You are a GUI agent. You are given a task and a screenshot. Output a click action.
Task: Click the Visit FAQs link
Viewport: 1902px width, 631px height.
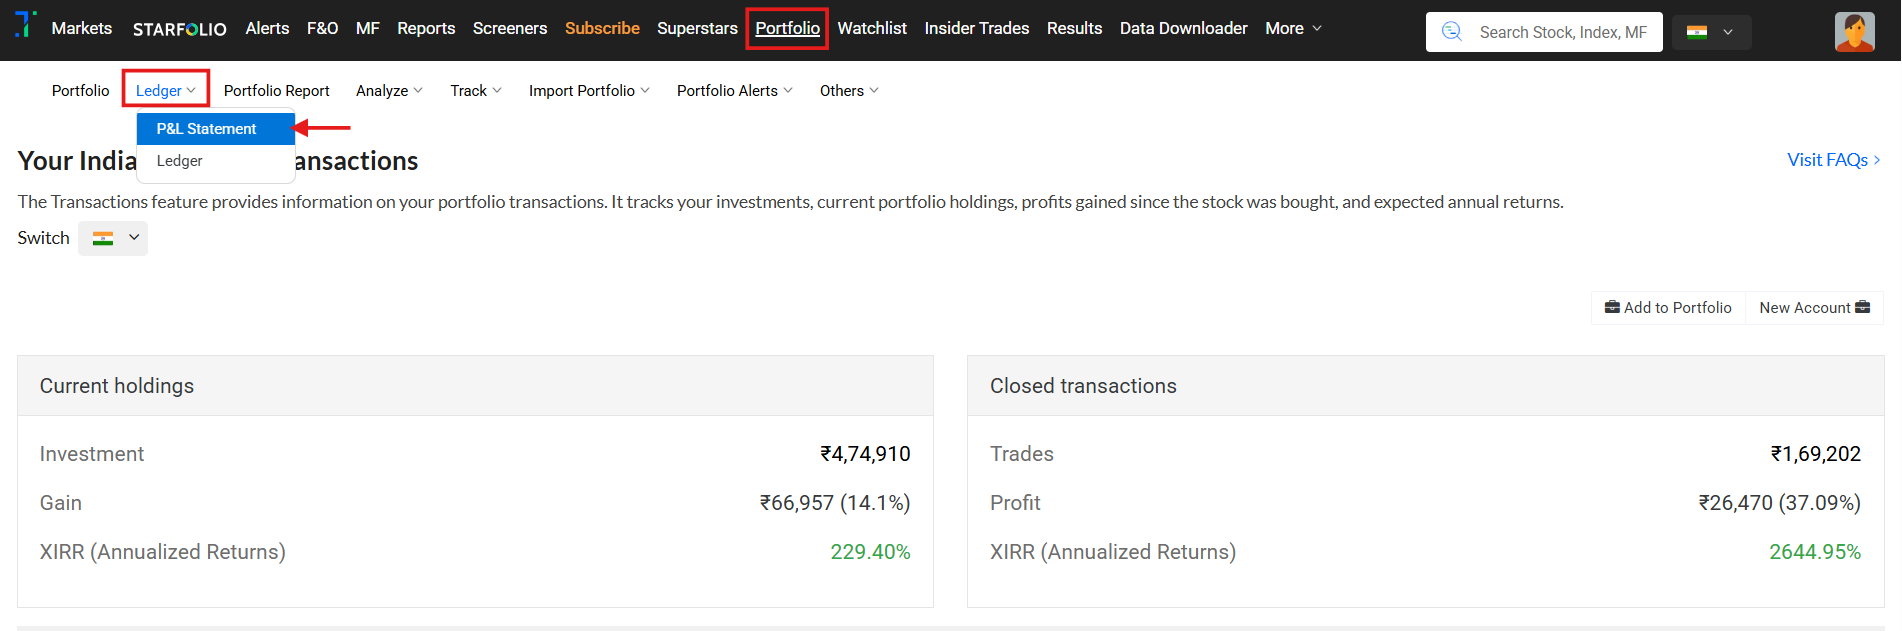pyautogui.click(x=1833, y=160)
